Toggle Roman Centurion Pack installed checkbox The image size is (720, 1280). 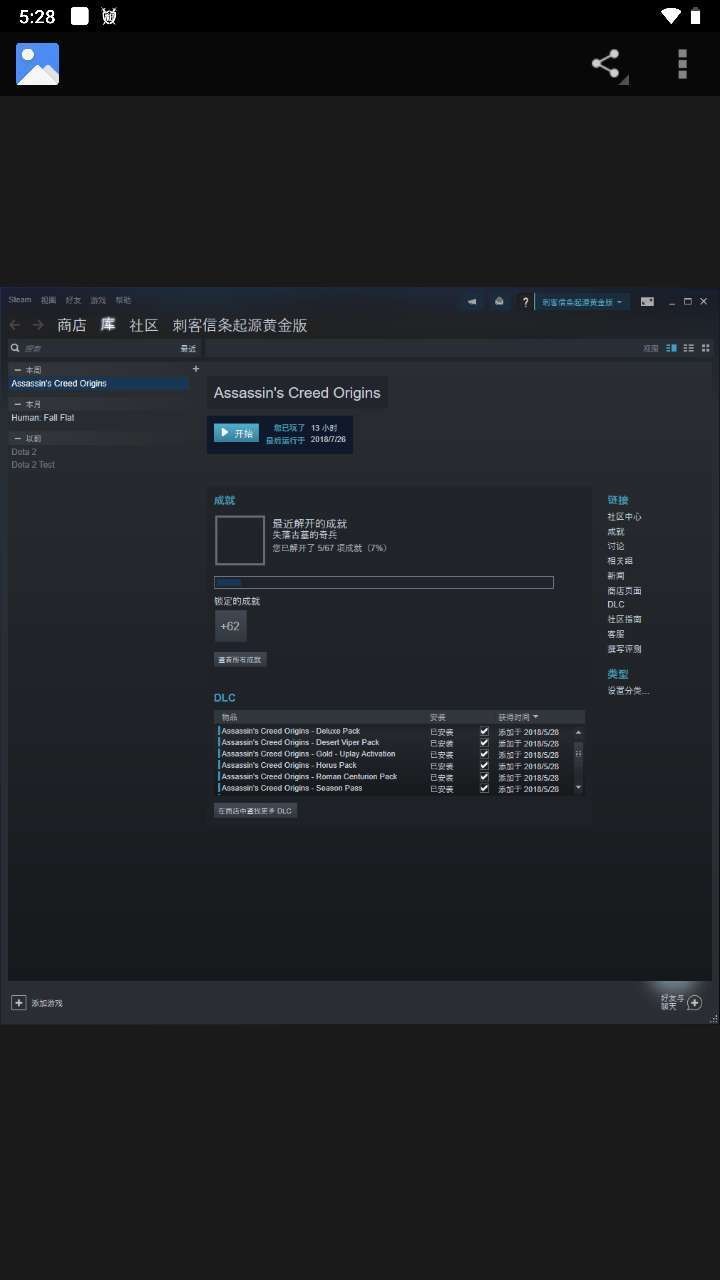click(x=485, y=777)
